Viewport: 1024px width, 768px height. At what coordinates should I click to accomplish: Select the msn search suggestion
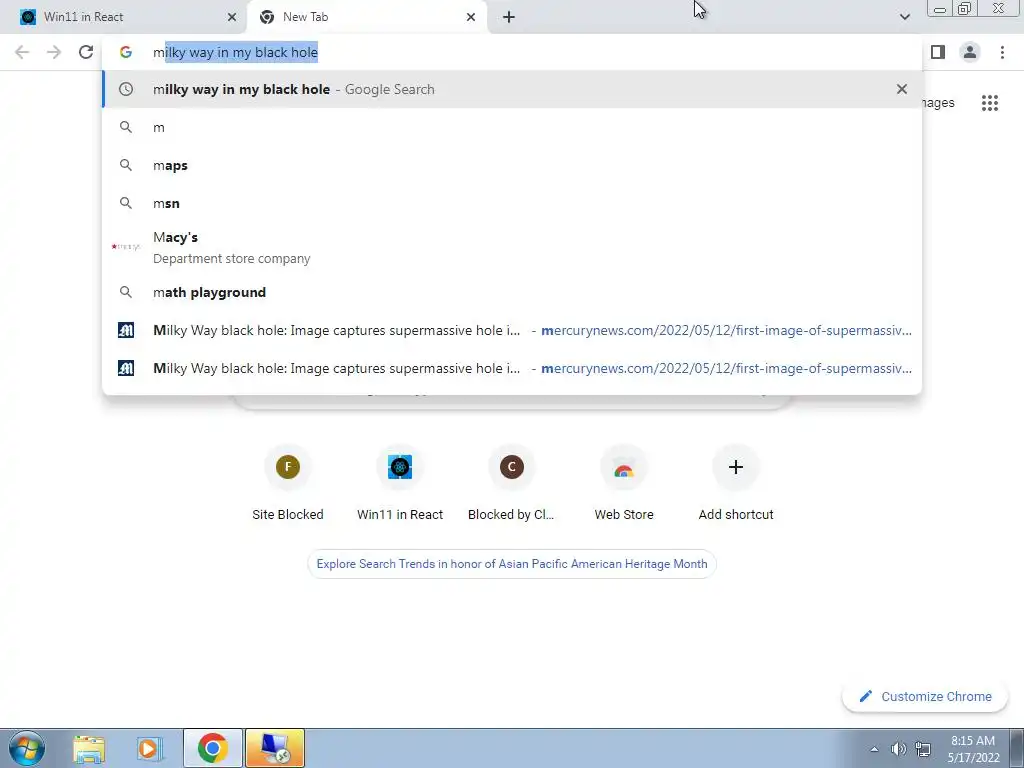click(512, 203)
